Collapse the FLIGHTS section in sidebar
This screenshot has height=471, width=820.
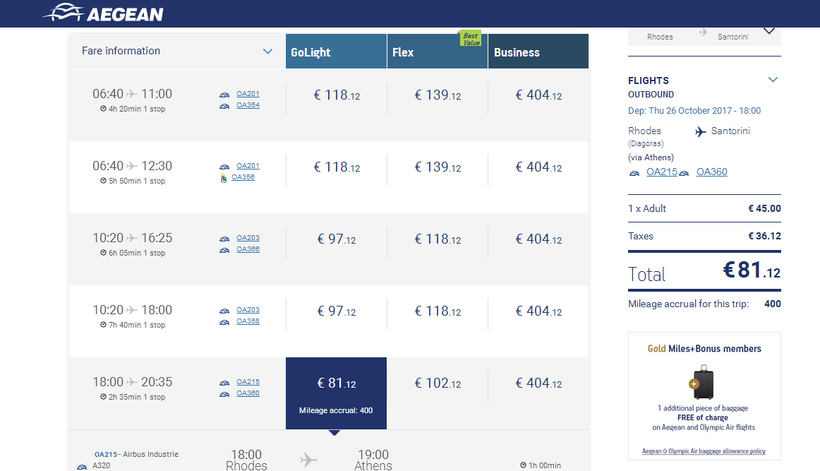(772, 80)
